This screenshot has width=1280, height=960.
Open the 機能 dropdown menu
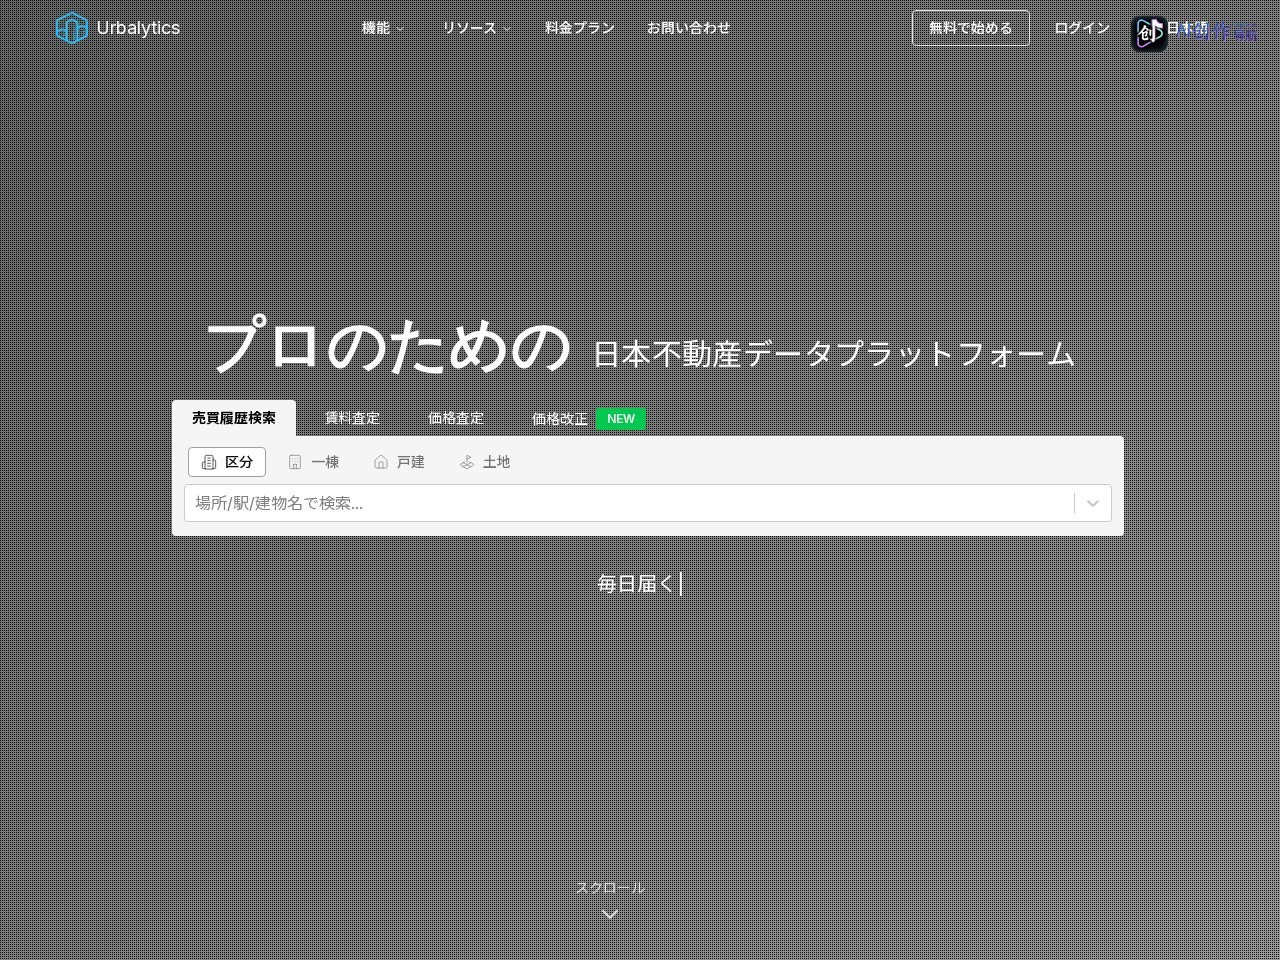click(383, 28)
